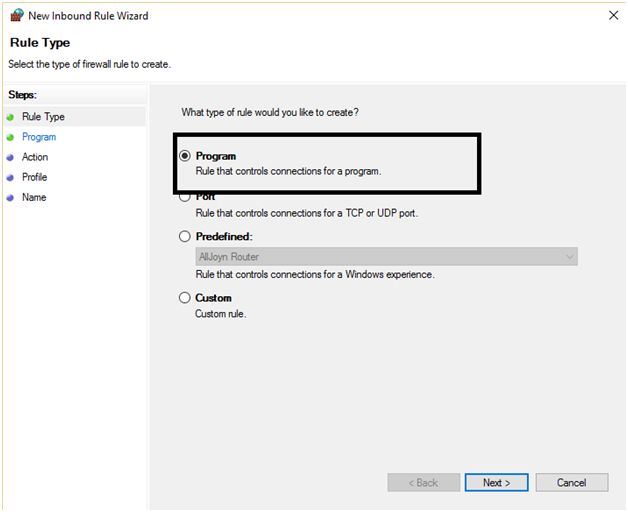628x512 pixels.
Task: Click the bullet icon next to Profile step
Action: (x=10, y=178)
